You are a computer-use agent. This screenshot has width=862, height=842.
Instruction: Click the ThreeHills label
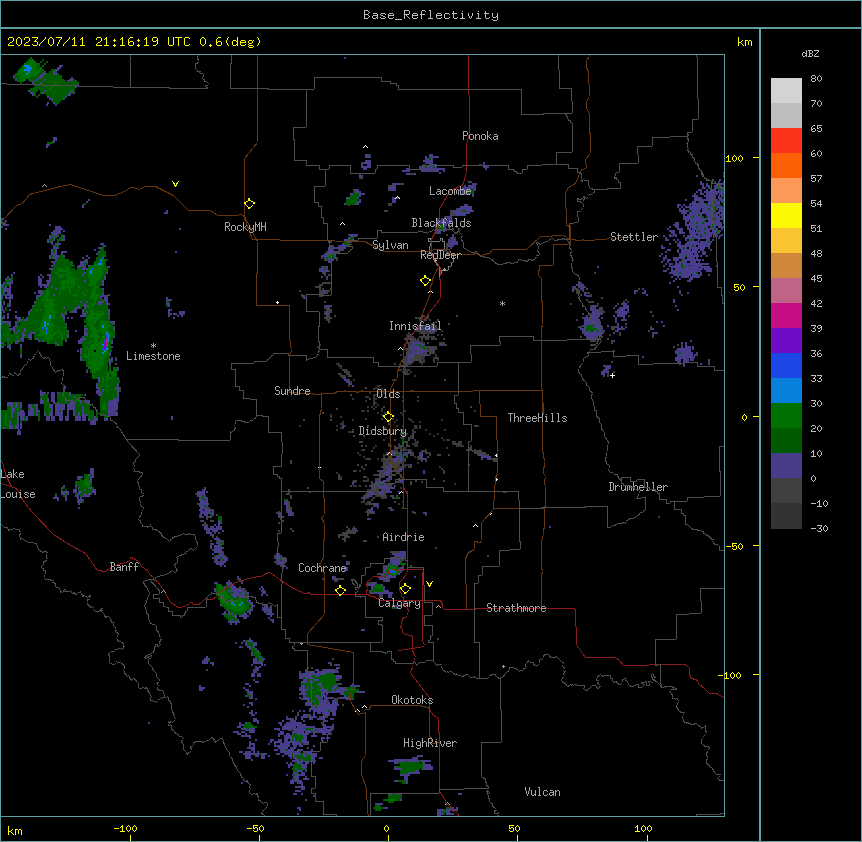point(537,418)
